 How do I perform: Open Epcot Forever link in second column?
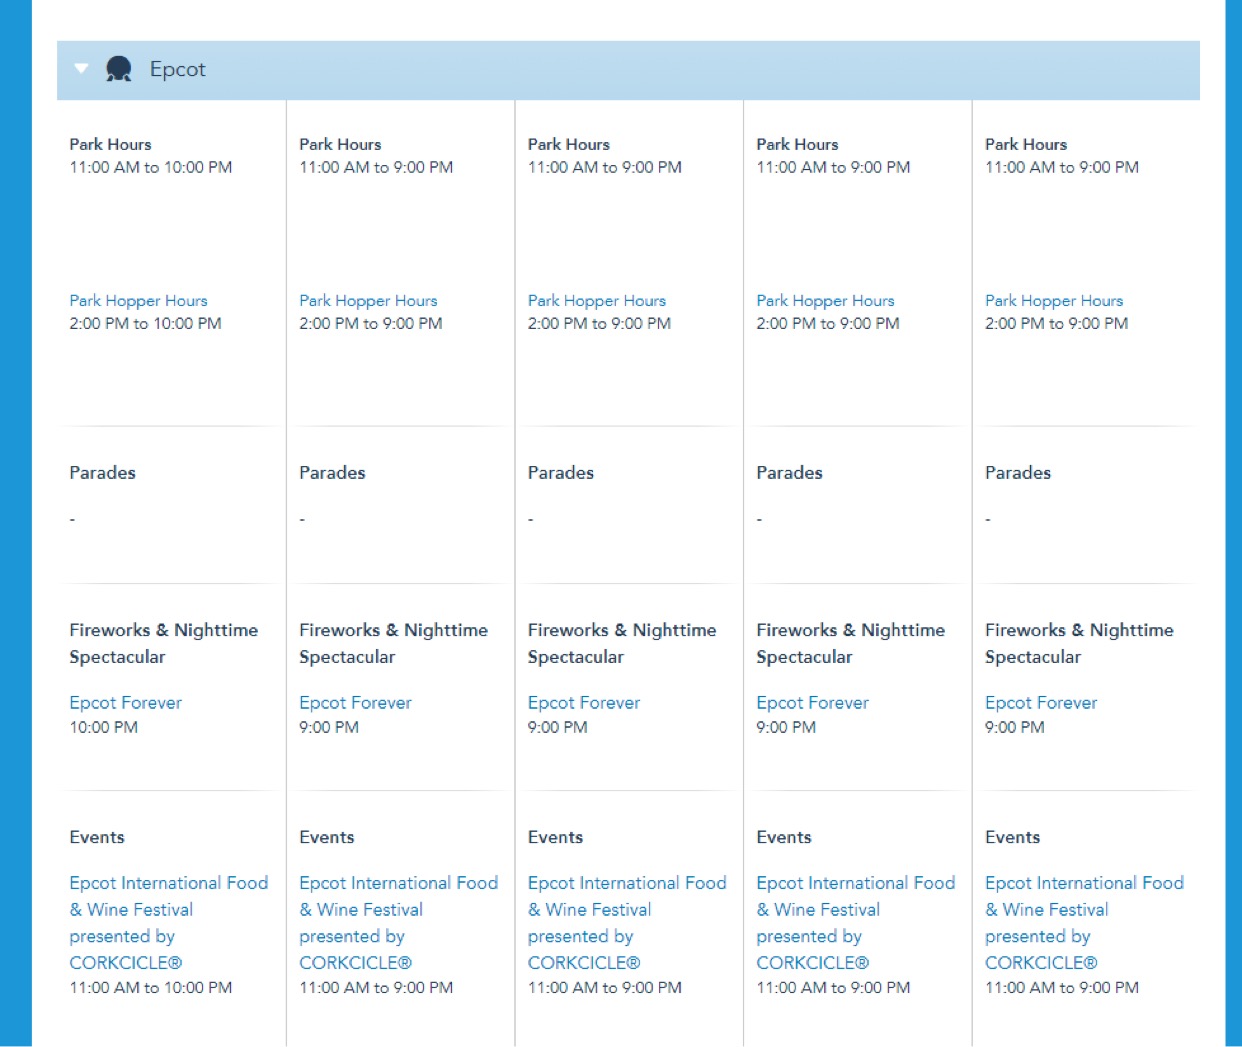click(355, 703)
